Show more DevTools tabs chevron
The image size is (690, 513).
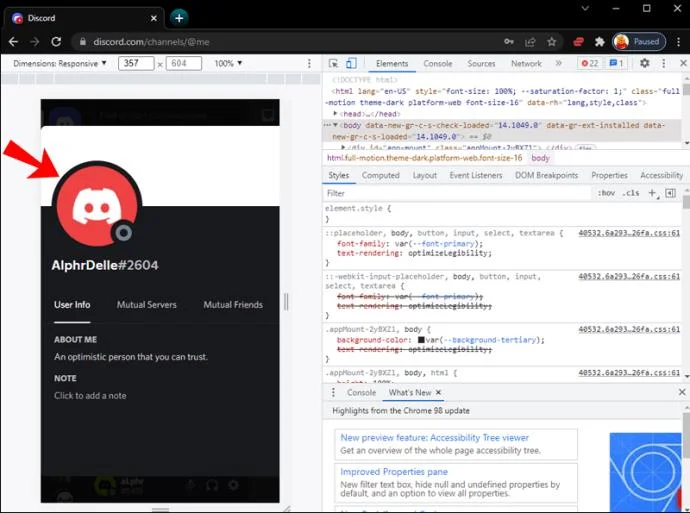click(558, 63)
